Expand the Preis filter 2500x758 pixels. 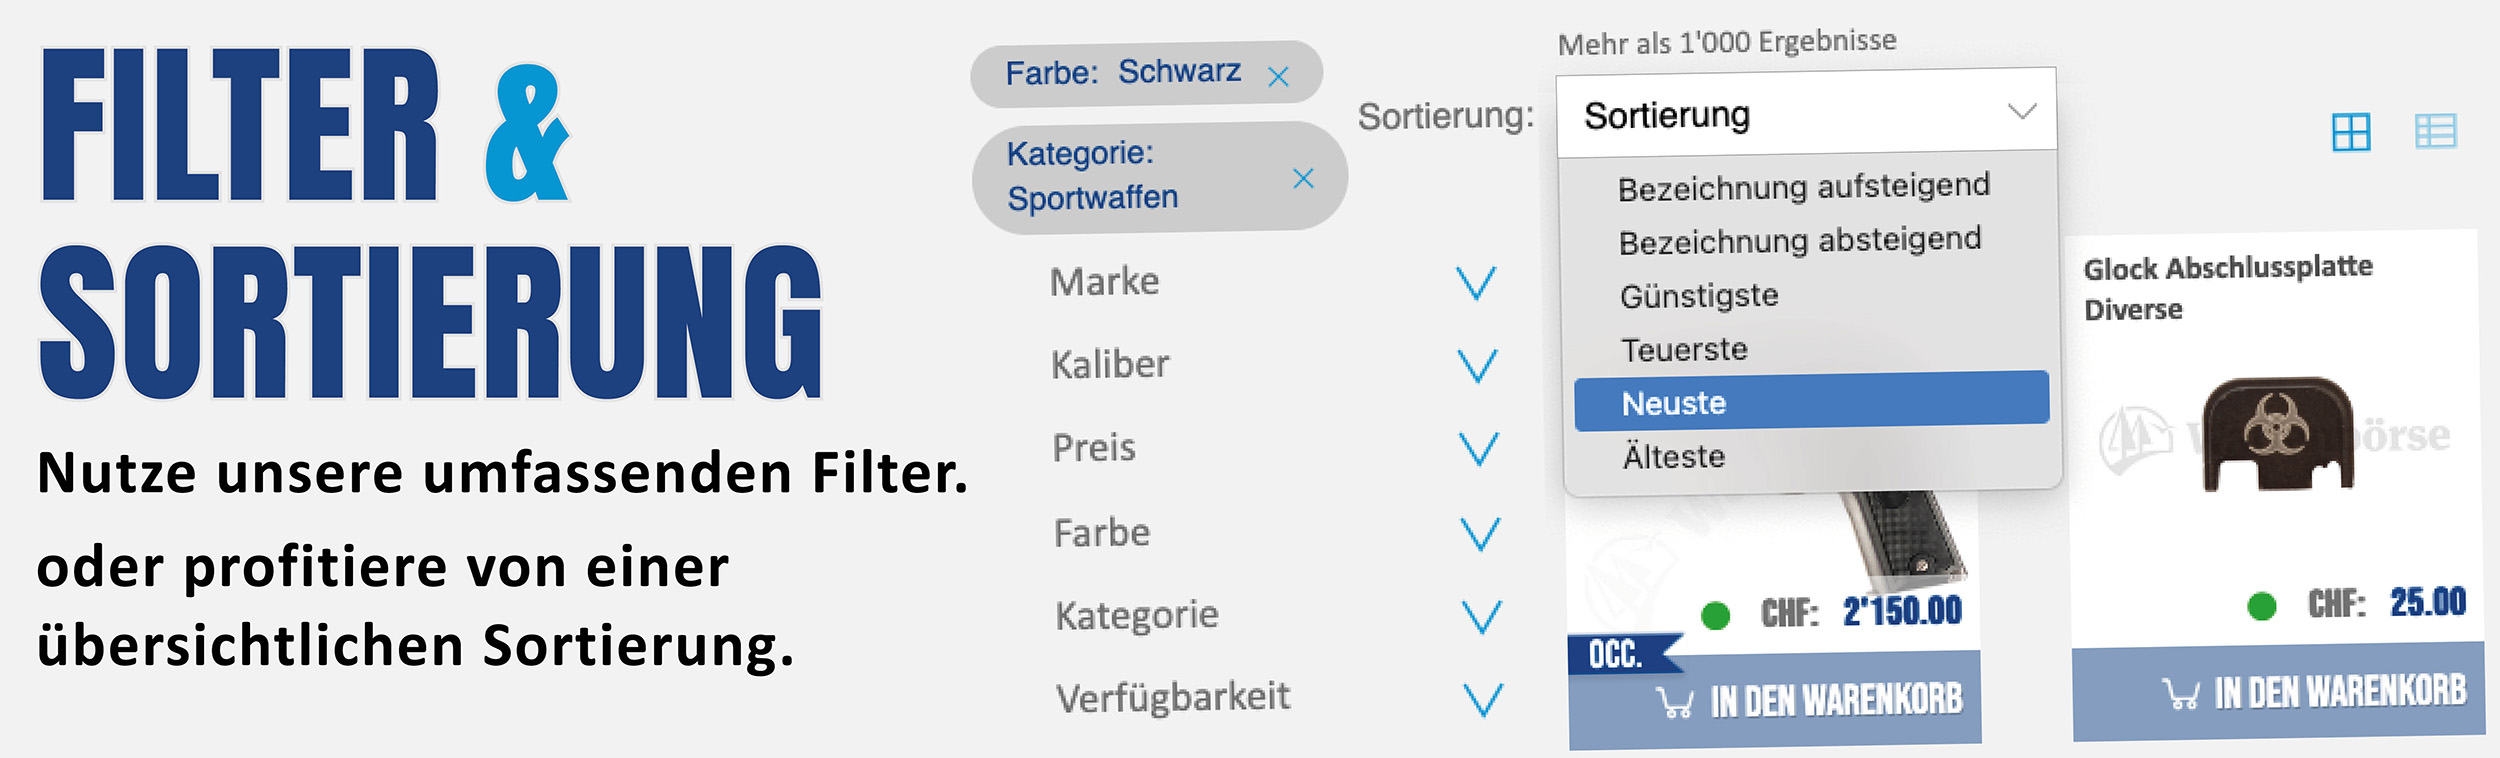(1478, 449)
